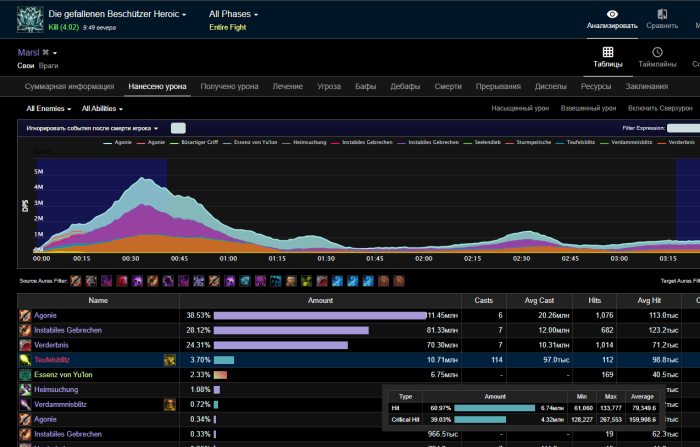Click the Включить Сверхурон link
Screen dimensions: 700x447
pos(658,108)
